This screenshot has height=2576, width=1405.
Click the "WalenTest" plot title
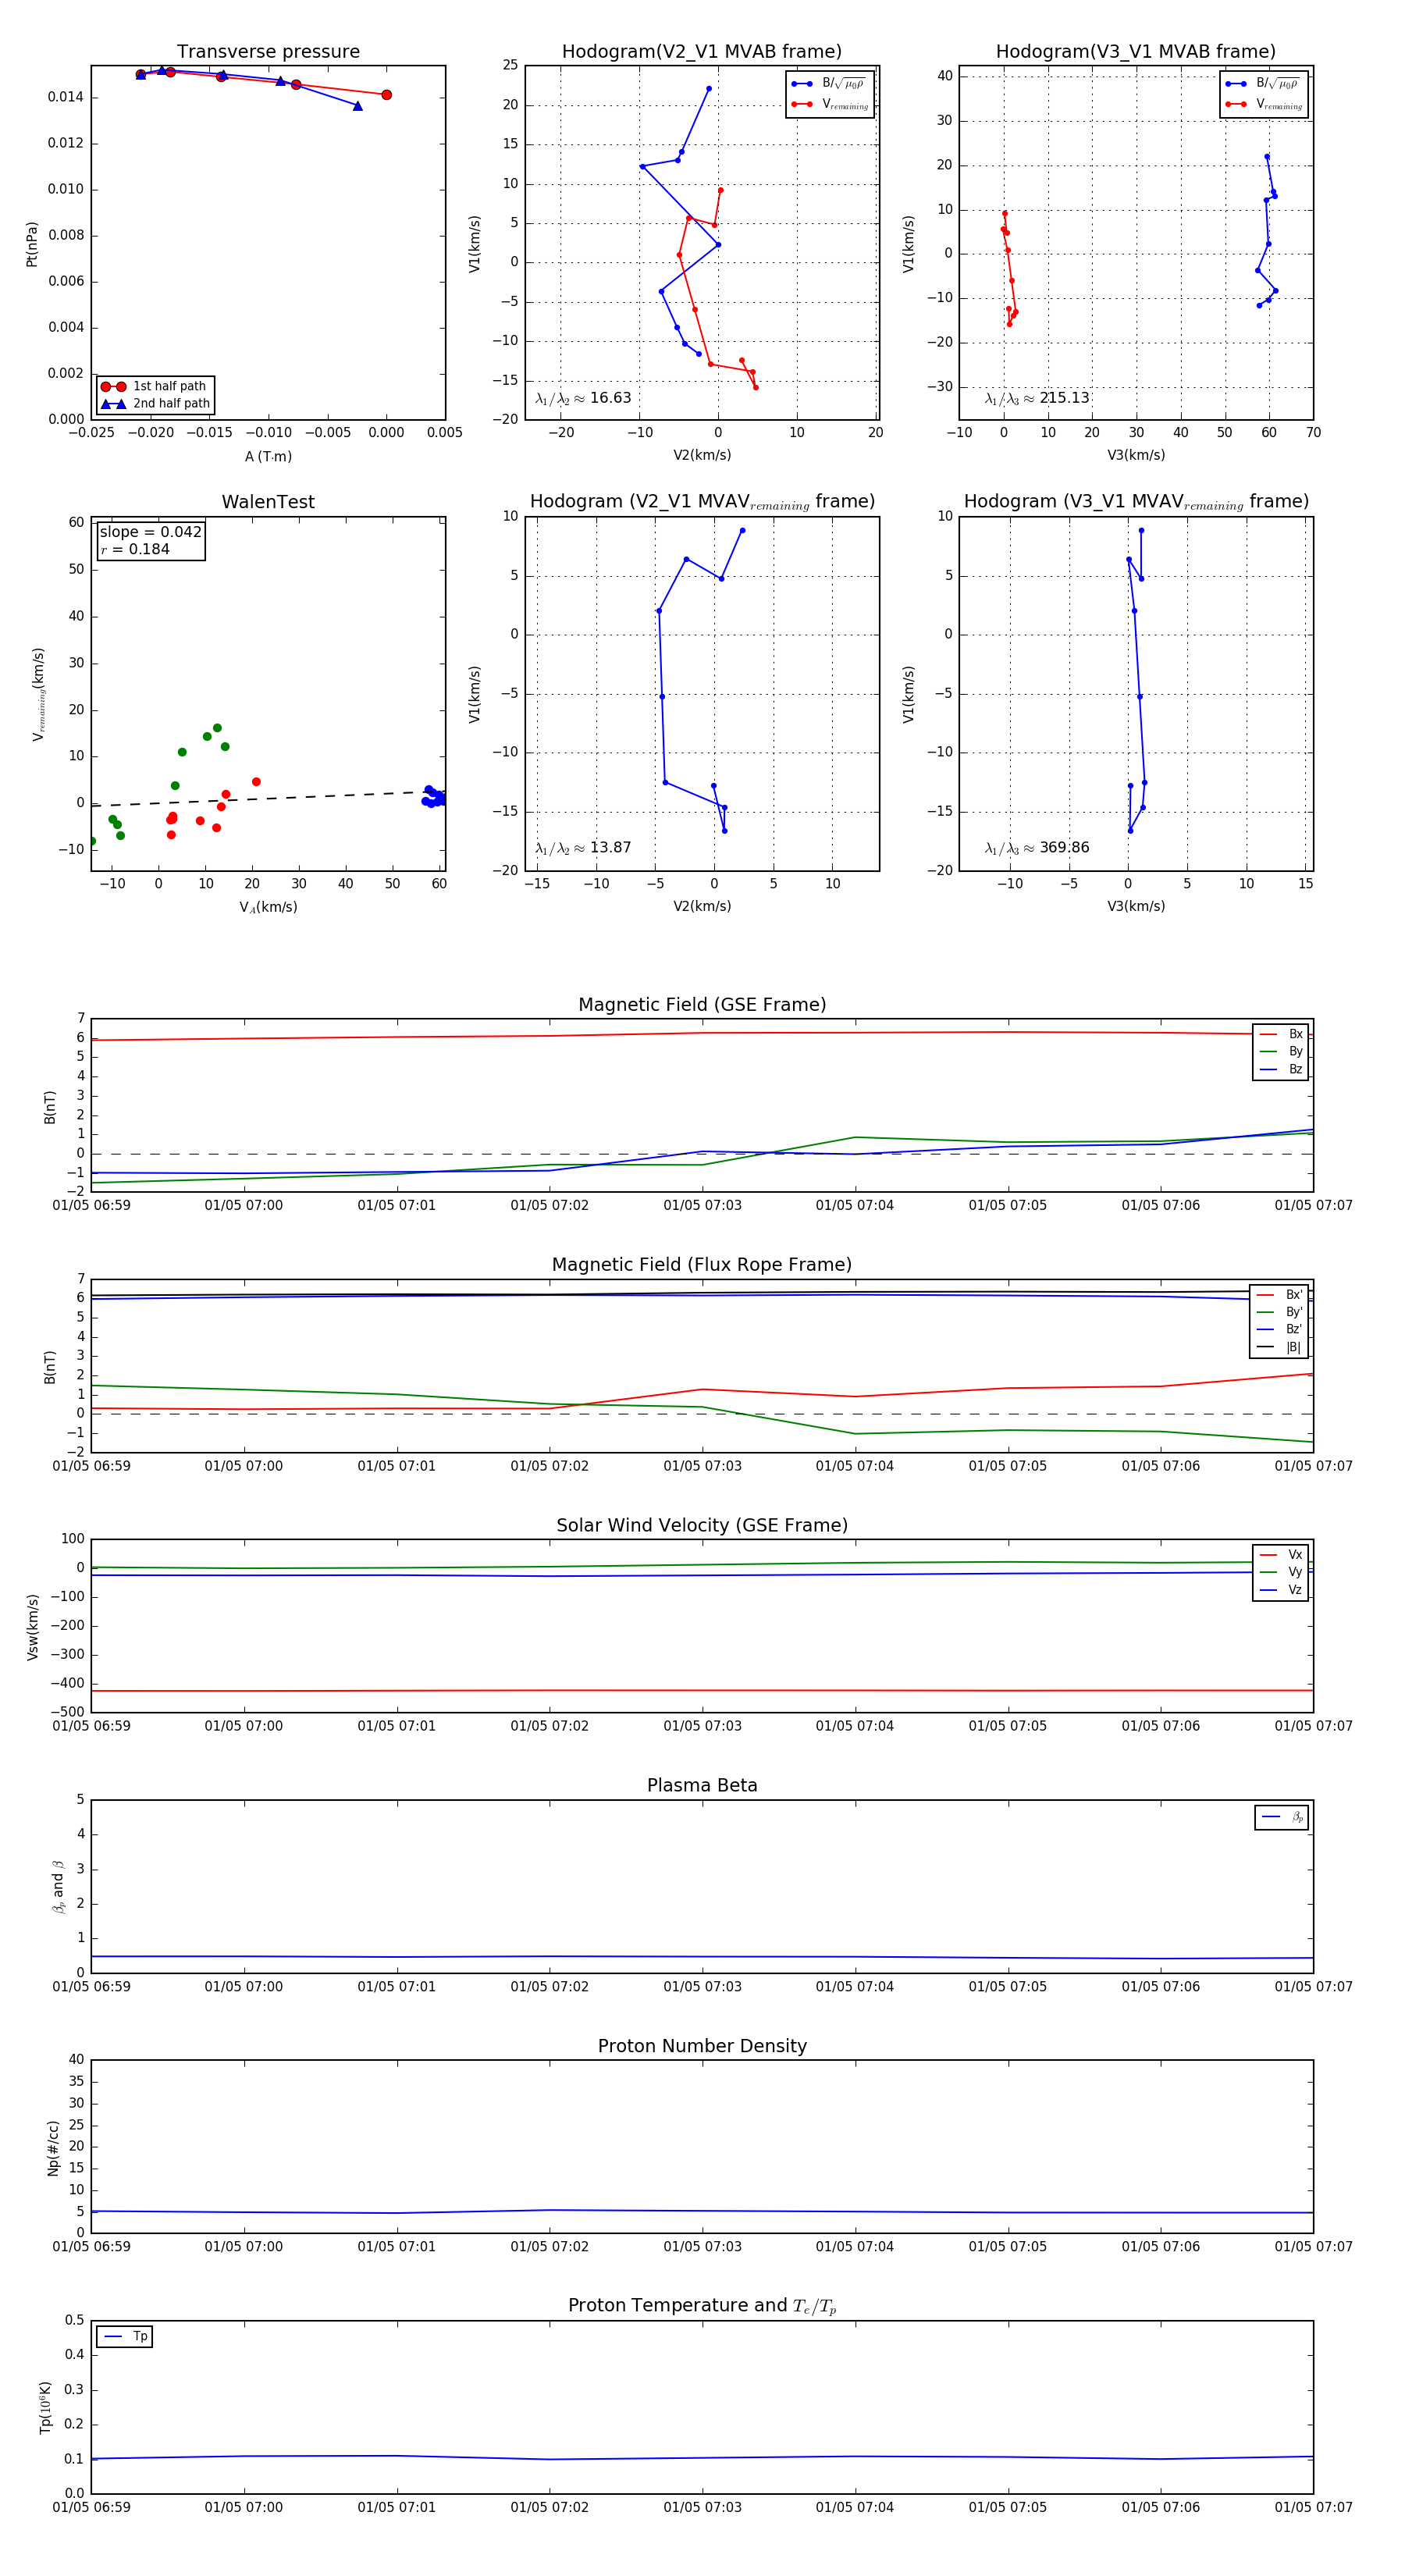tap(268, 502)
